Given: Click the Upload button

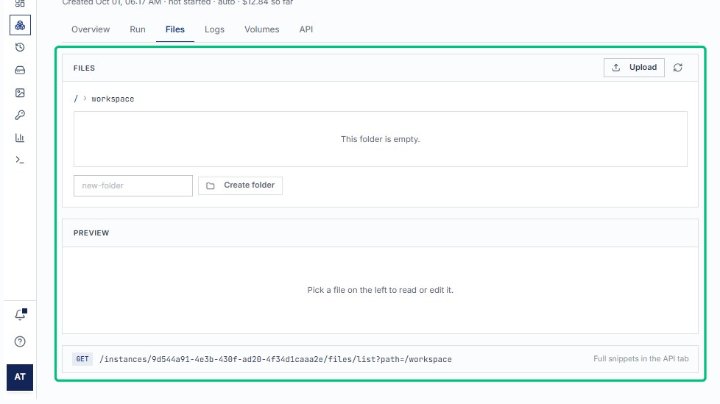Looking at the screenshot, I should tap(634, 67).
